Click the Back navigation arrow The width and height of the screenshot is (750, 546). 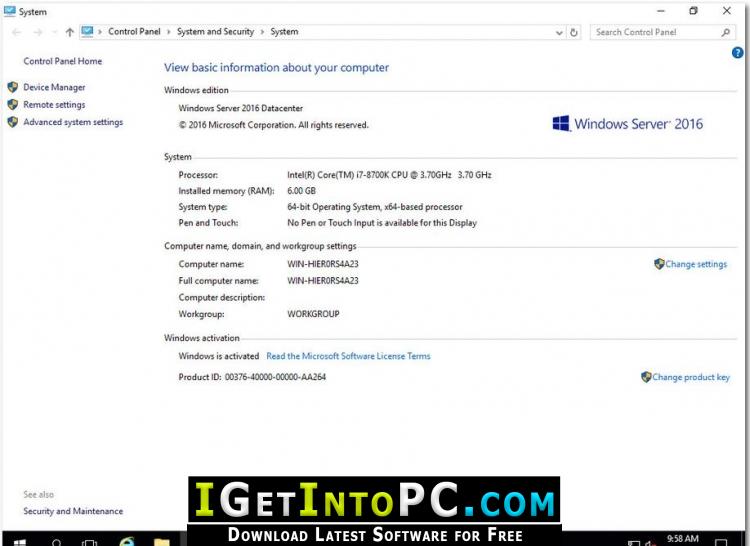[x=16, y=32]
